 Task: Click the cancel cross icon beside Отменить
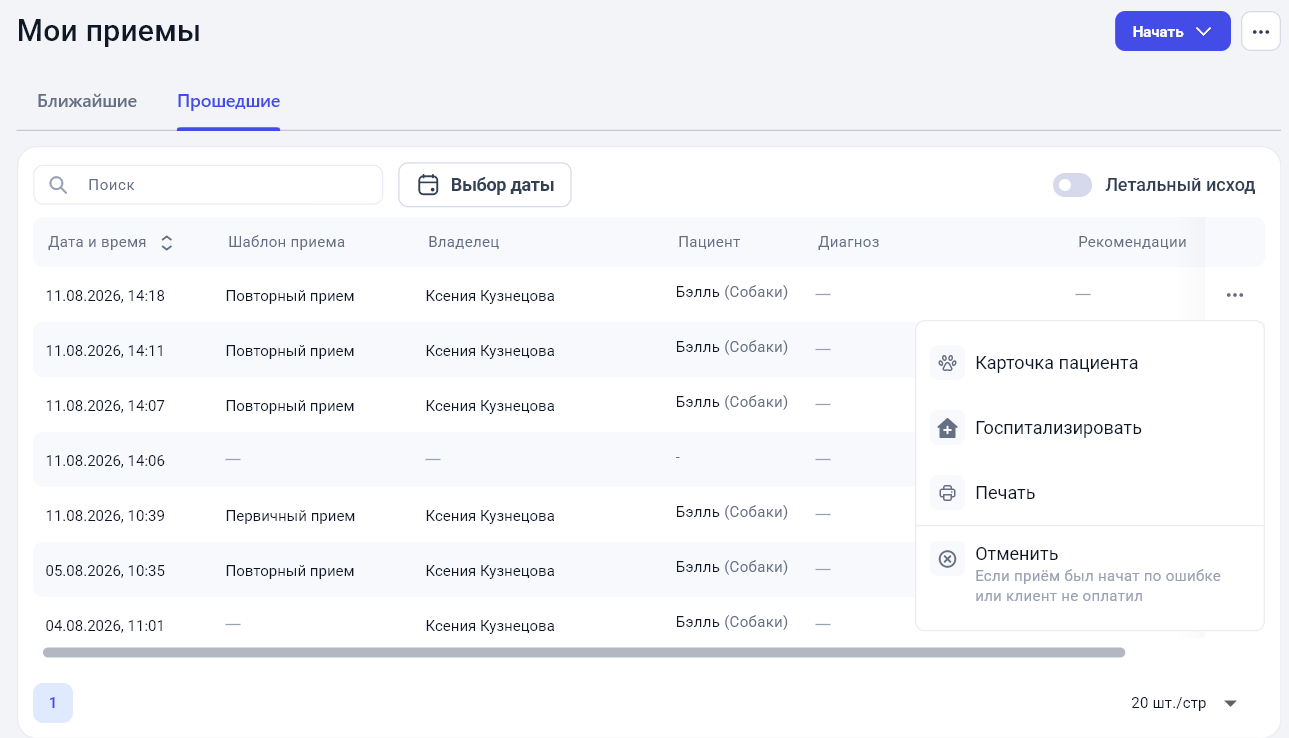tap(947, 558)
